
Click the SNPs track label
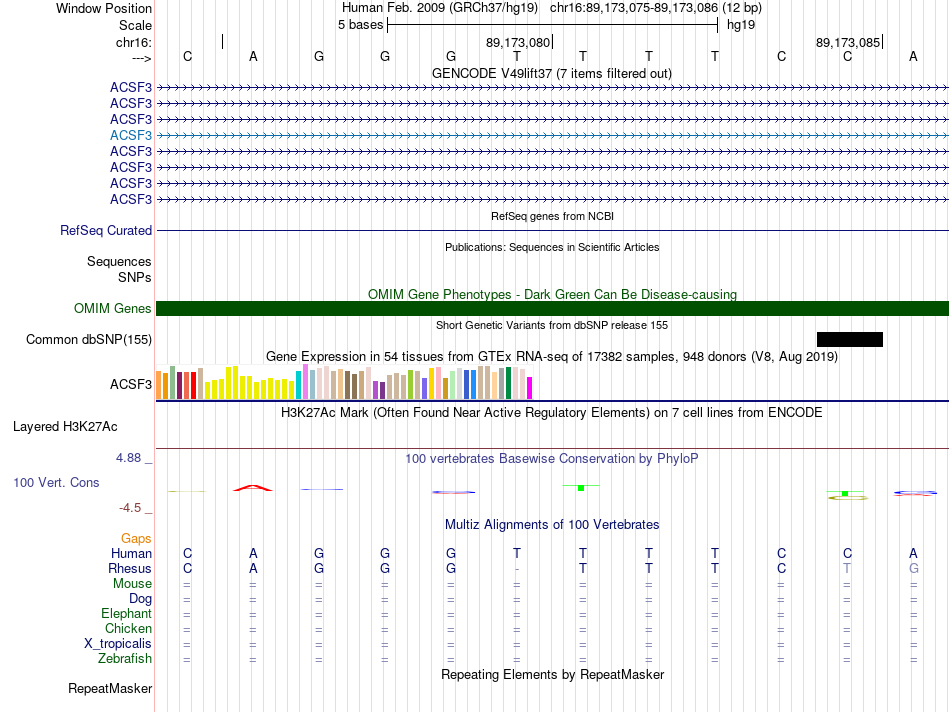pyautogui.click(x=135, y=277)
